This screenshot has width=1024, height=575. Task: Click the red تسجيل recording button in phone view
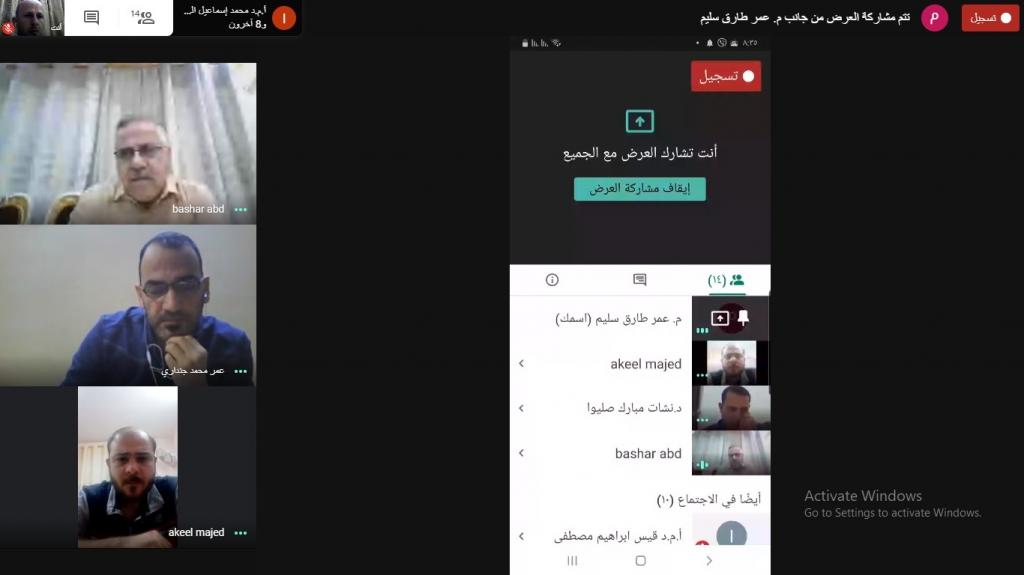coord(726,76)
